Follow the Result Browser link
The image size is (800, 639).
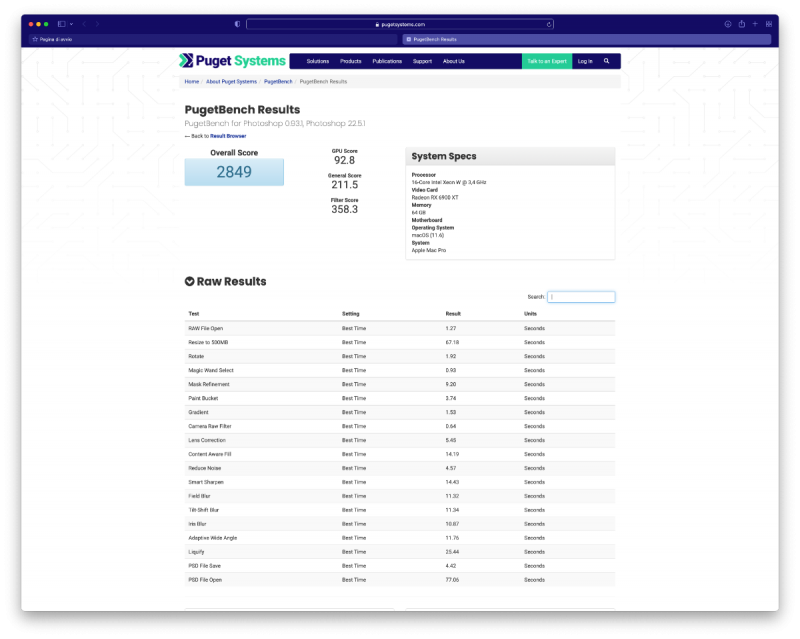click(x=228, y=136)
